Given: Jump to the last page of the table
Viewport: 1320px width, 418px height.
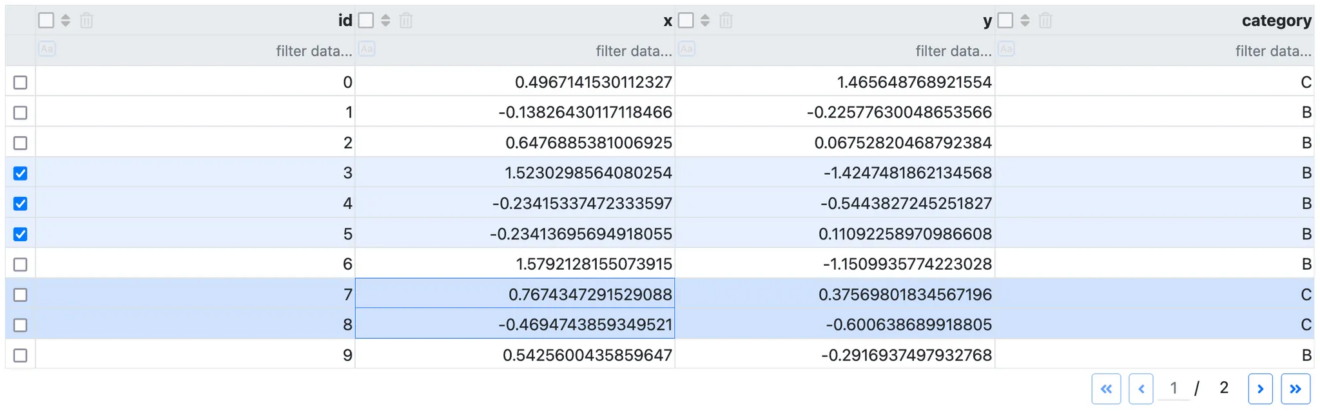Looking at the screenshot, I should [1295, 389].
